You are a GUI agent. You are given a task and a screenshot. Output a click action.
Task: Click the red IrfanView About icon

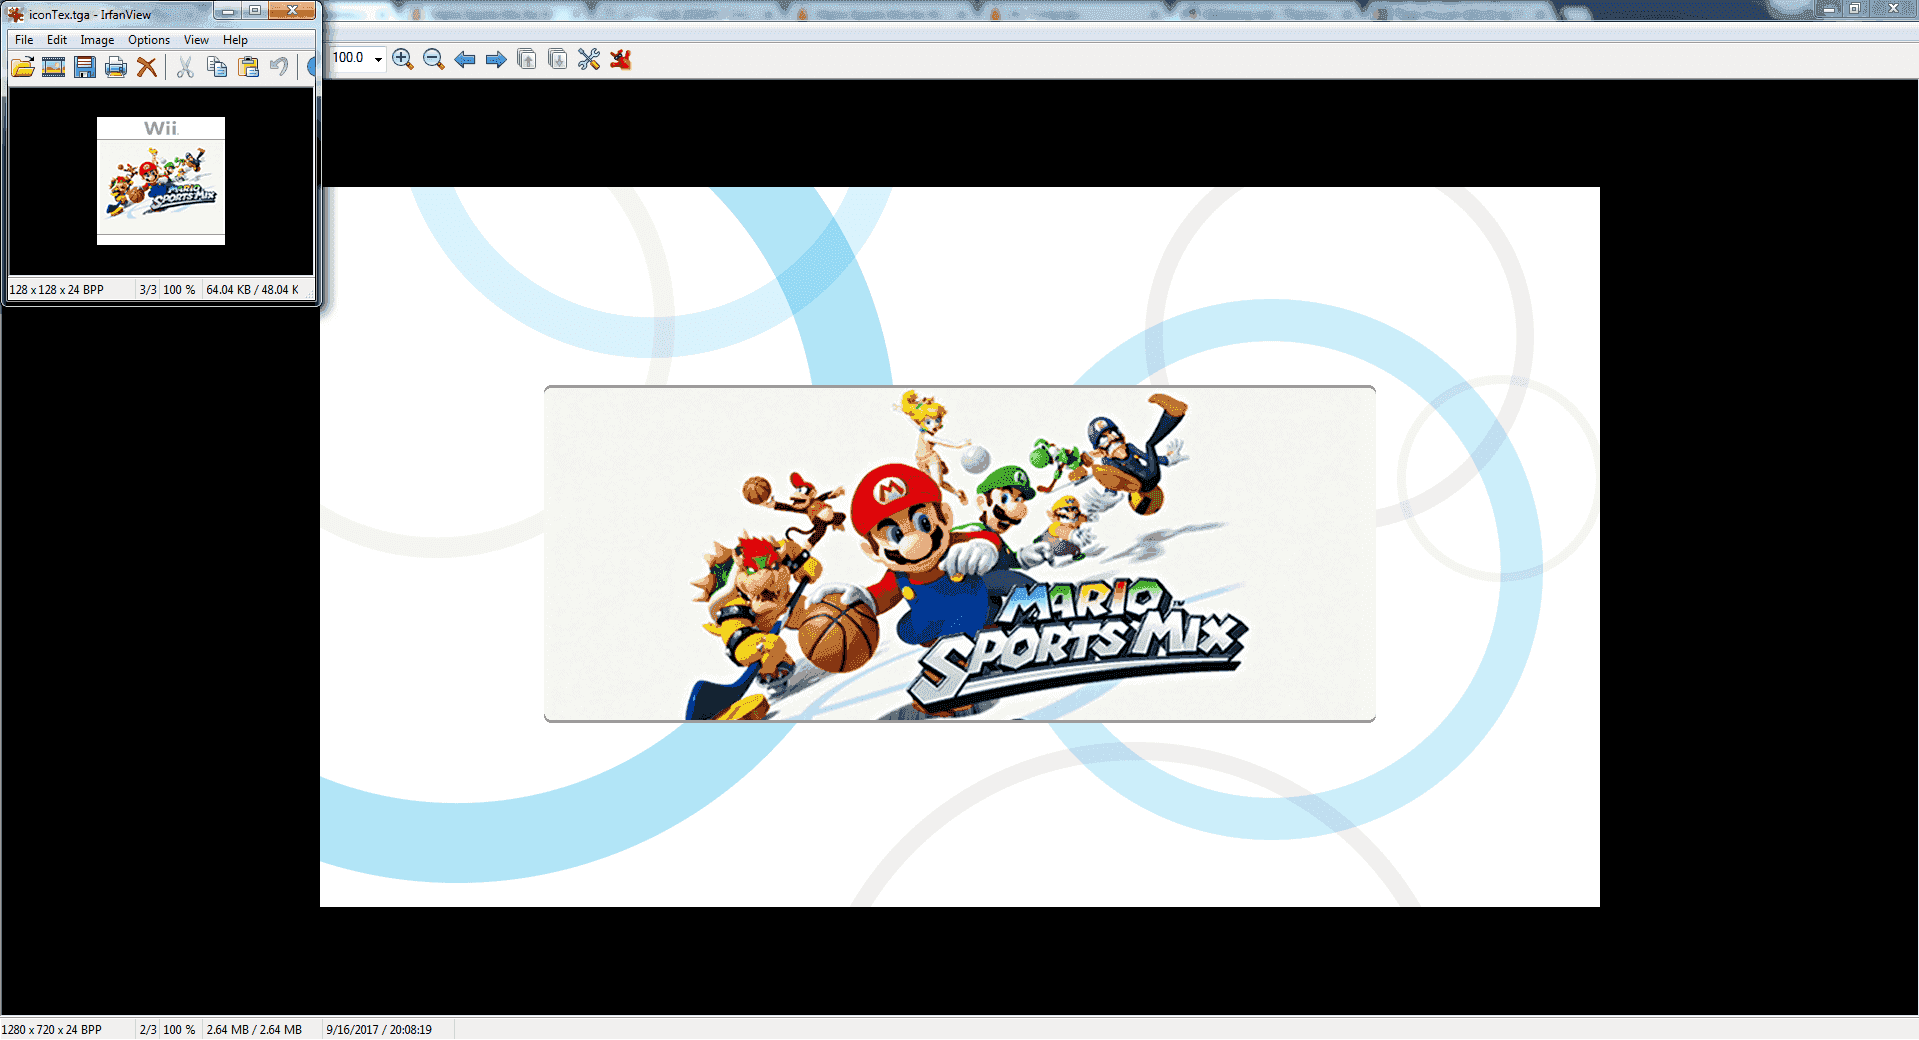point(621,60)
